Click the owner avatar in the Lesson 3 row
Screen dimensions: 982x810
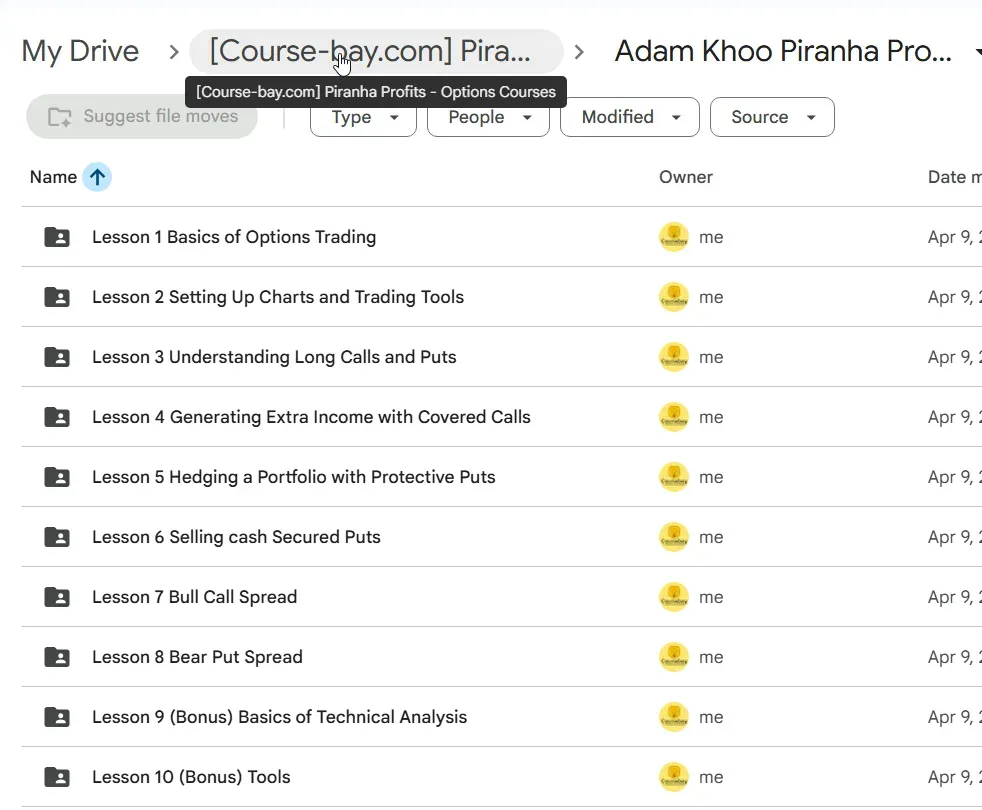[674, 357]
